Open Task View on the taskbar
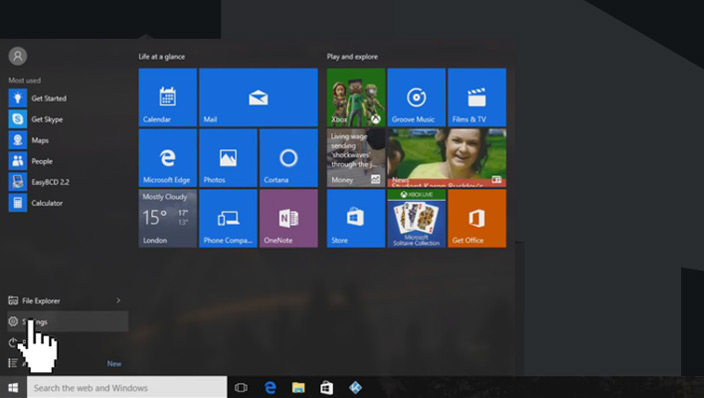The width and height of the screenshot is (704, 398). tap(241, 387)
